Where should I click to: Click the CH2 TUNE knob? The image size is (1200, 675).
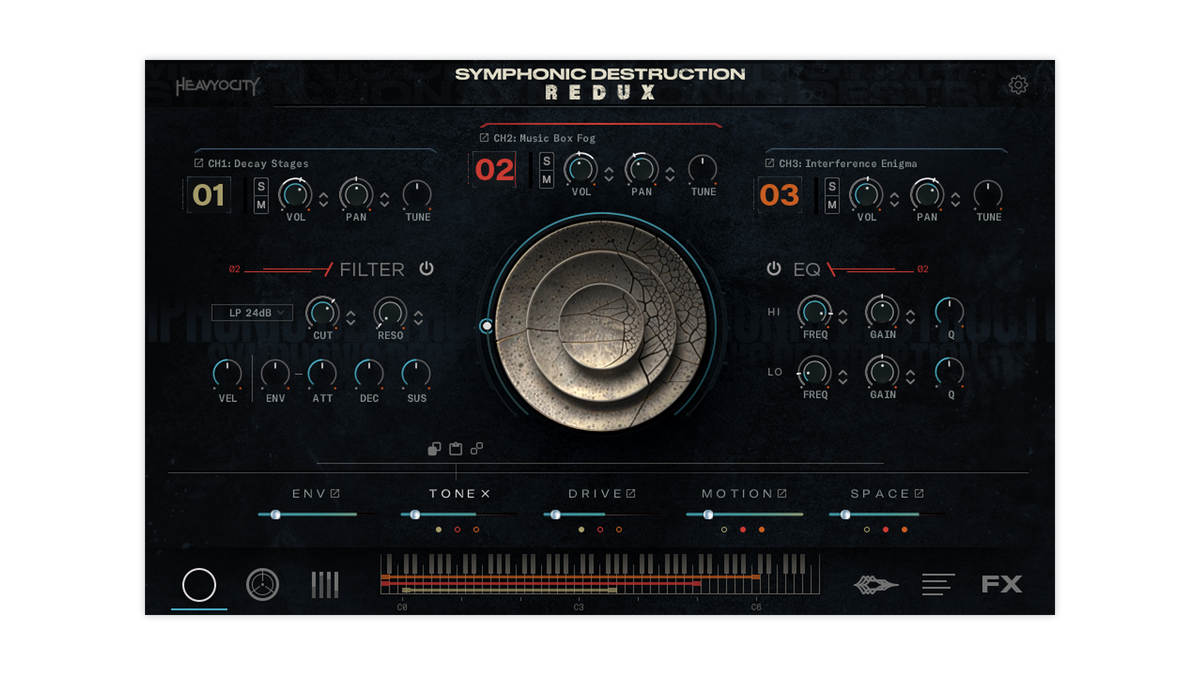(x=703, y=169)
